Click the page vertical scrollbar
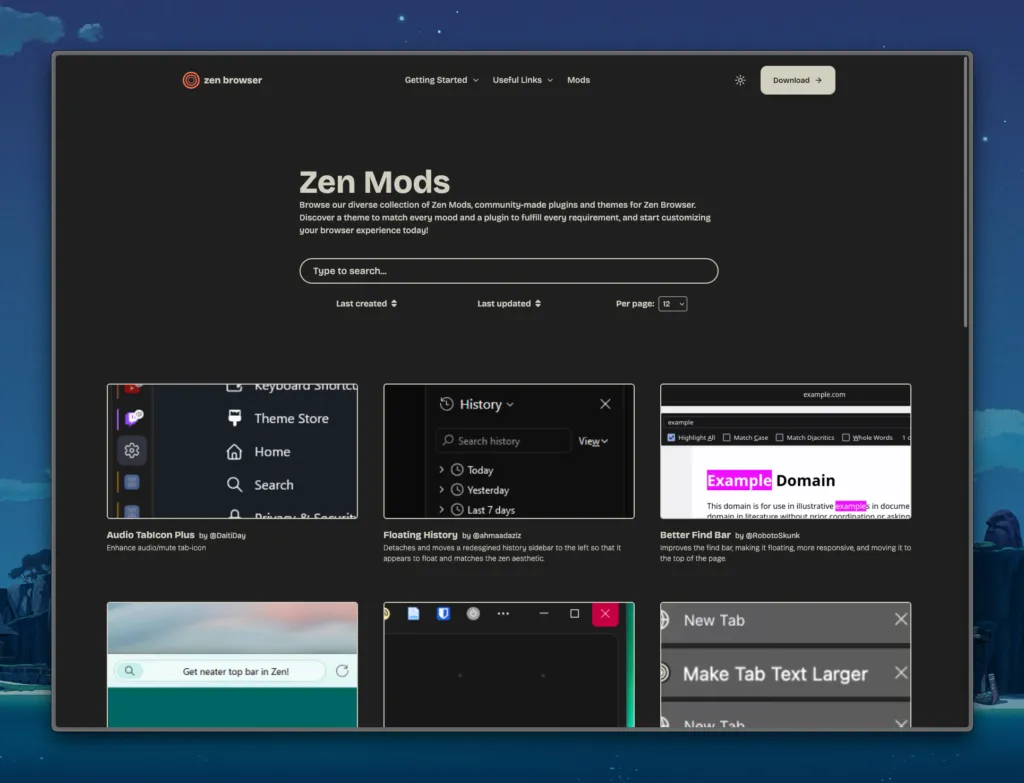This screenshot has width=1024, height=783. (965, 191)
